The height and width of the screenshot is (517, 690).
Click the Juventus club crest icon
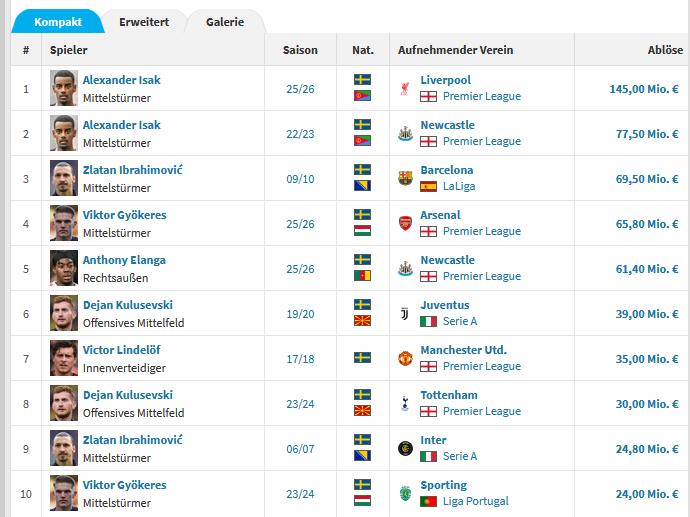(405, 313)
